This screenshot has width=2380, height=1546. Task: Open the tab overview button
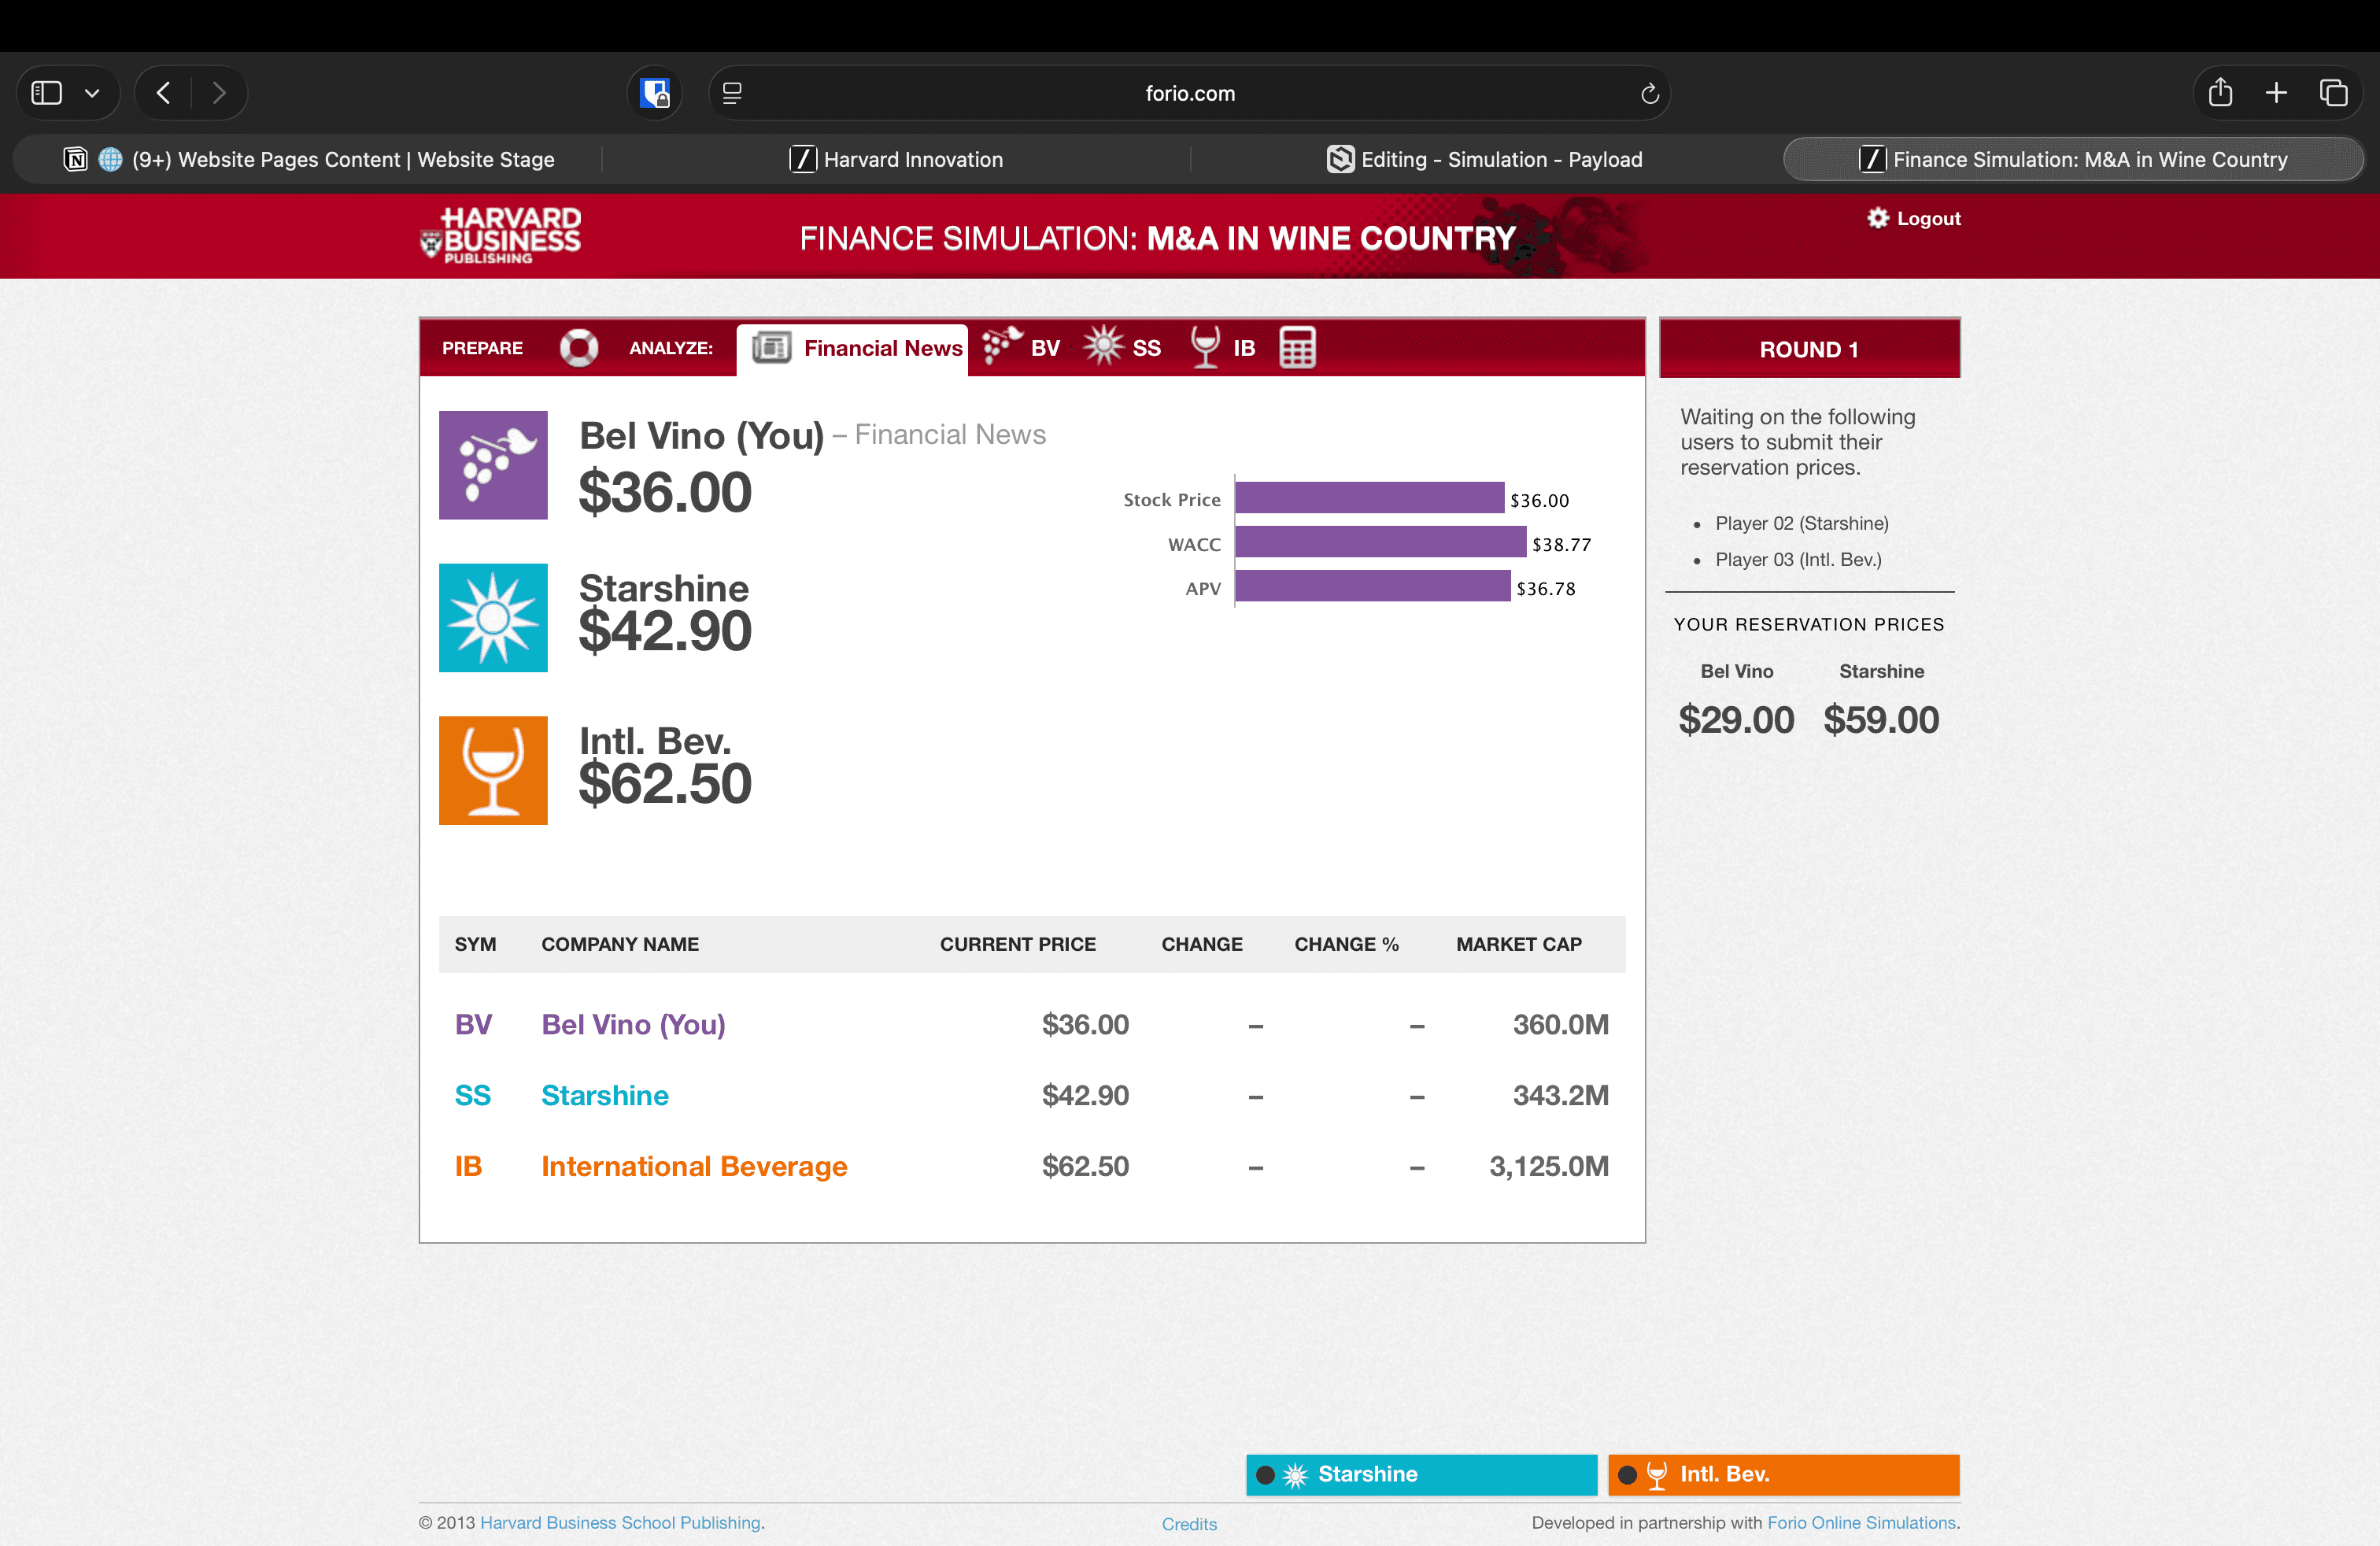[2333, 93]
